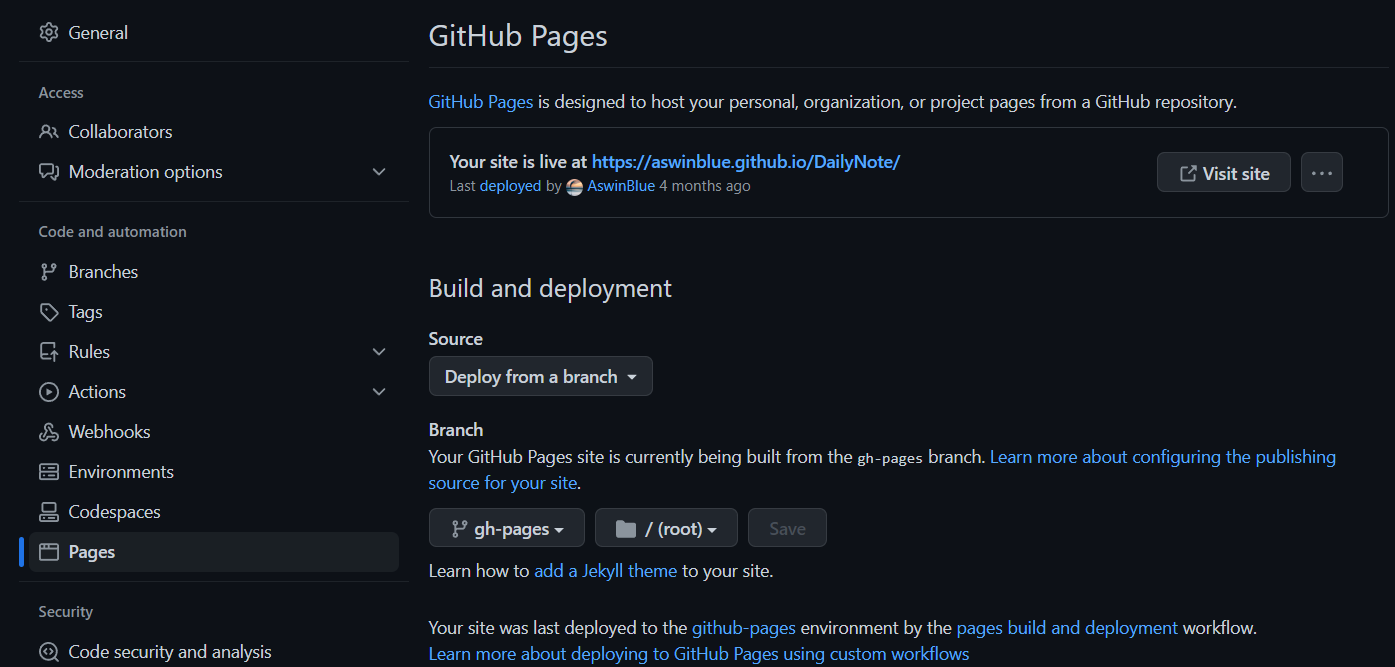Open 'pages build and deployment' workflow link

[x=1067, y=629]
